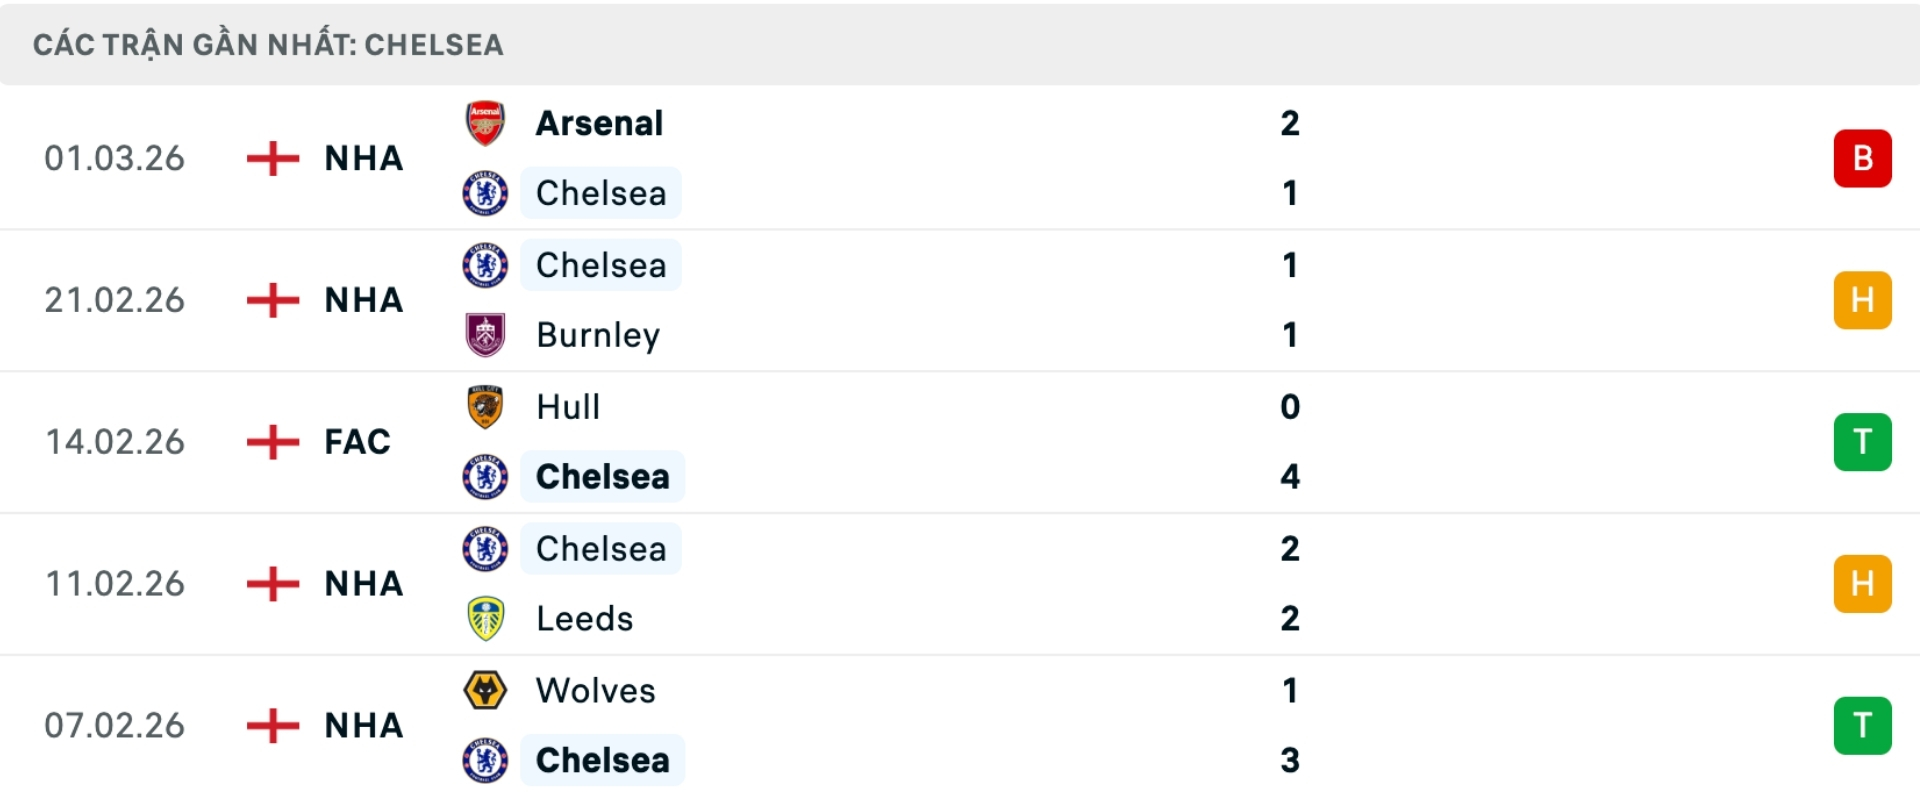Expand the Arsenal vs Chelsea match row
This screenshot has height=792, width=1920.
click(x=960, y=157)
